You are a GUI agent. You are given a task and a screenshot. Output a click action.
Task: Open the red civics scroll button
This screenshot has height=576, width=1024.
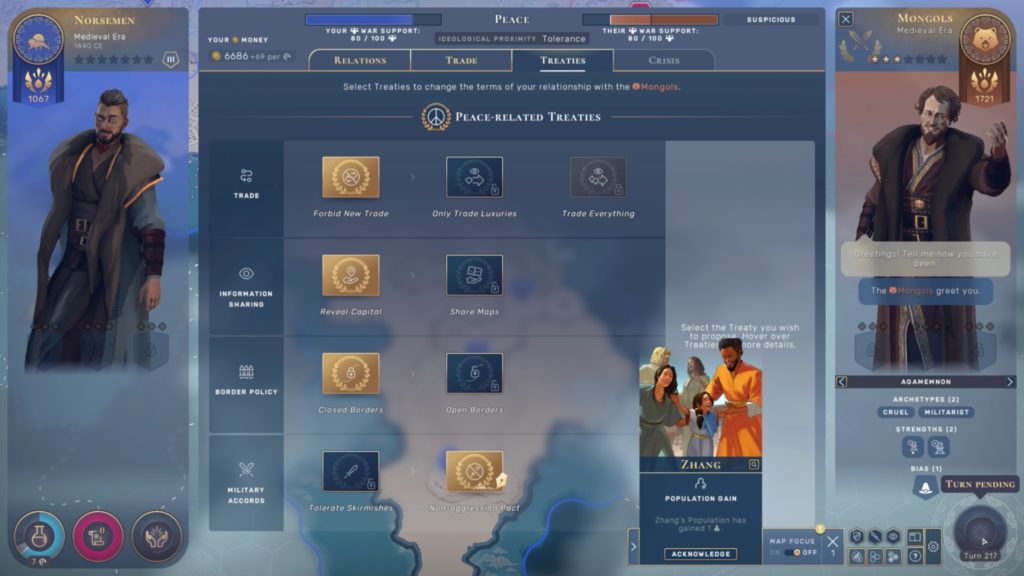[x=98, y=536]
